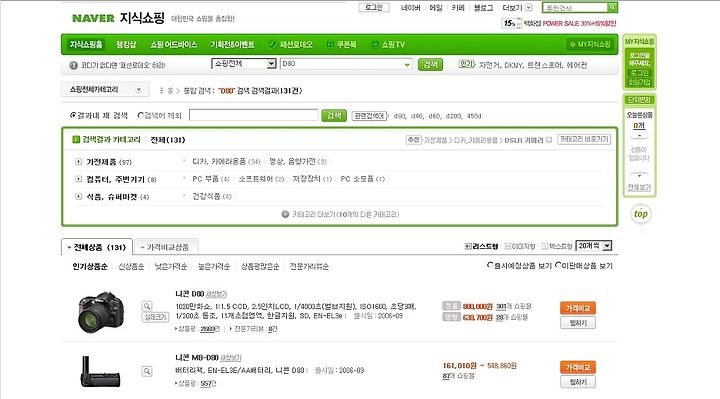The height and width of the screenshot is (399, 720).
Task: Switch to the 전체상품 (131) tab
Action: point(97,247)
